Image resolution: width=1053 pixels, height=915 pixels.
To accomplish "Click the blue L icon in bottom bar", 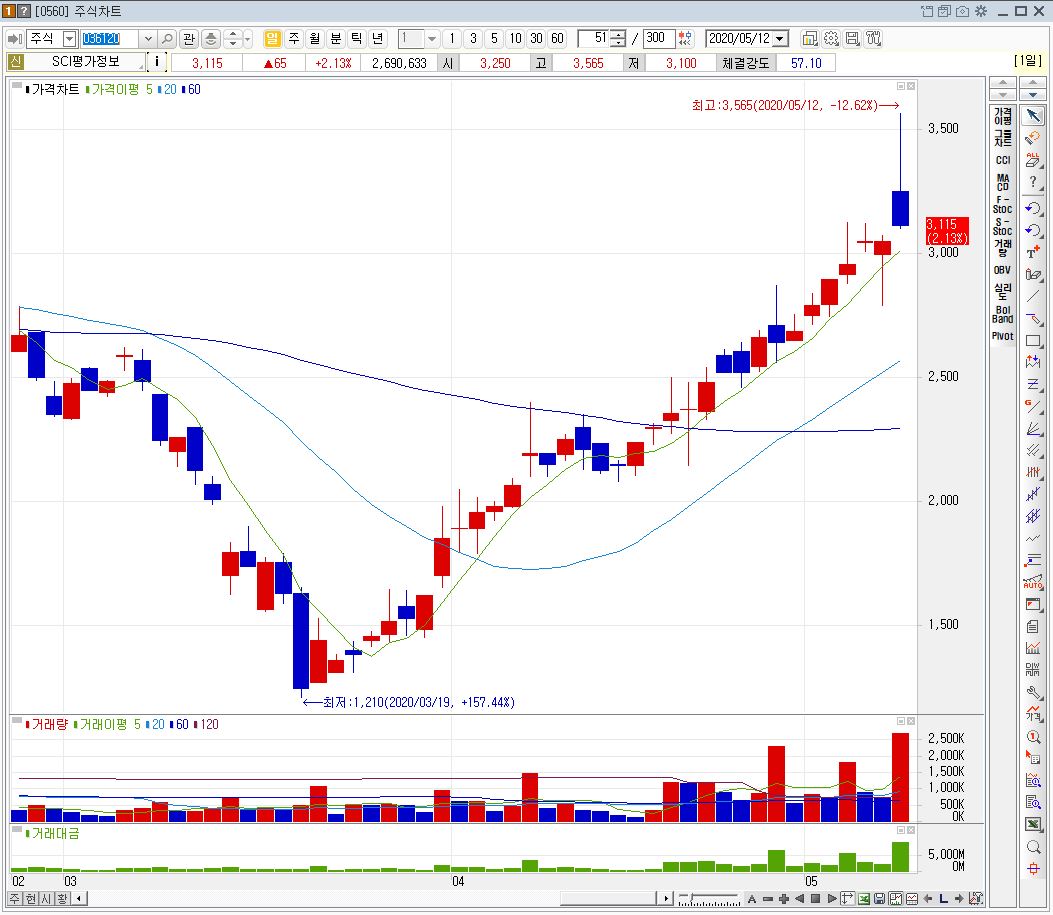I will coord(944,898).
